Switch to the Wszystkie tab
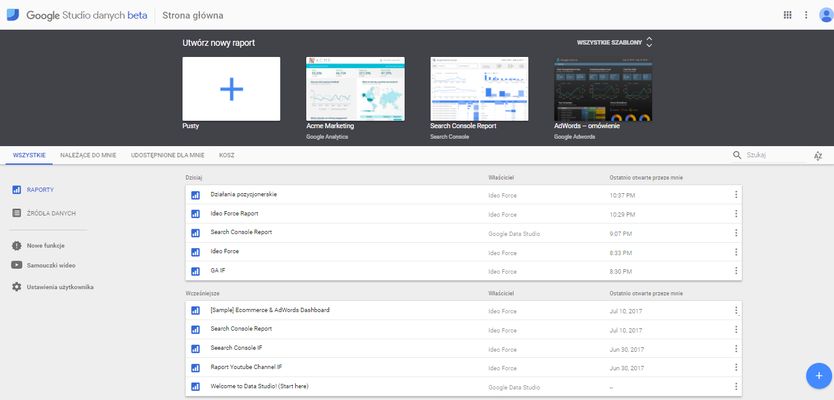Viewport: 834px width, 400px height. [x=29, y=155]
